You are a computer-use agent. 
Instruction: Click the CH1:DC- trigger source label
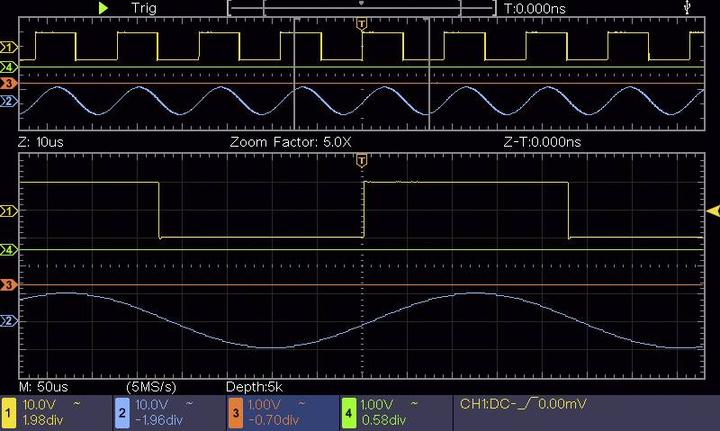click(488, 404)
